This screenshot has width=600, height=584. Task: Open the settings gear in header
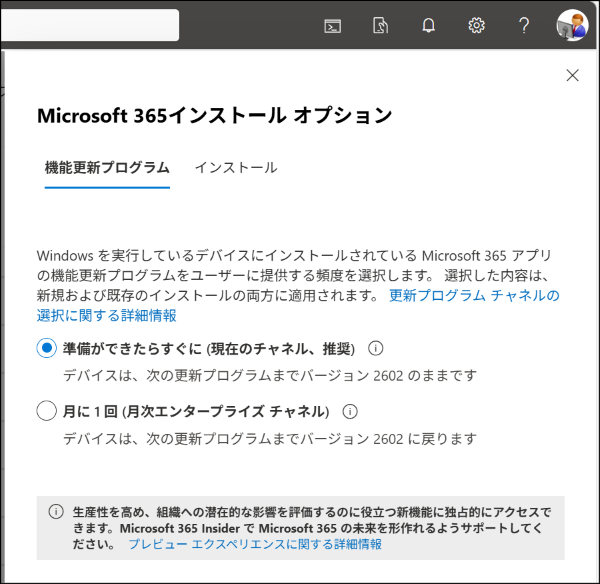(x=476, y=26)
